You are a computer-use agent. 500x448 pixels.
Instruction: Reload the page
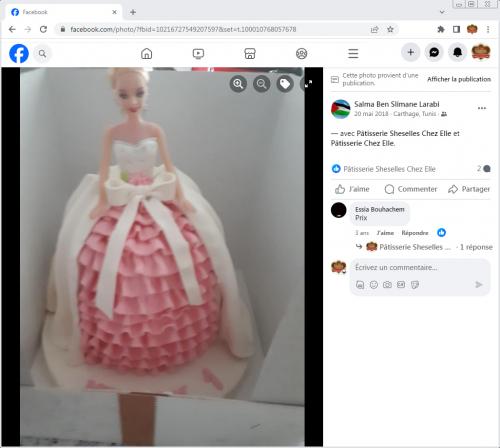click(43, 29)
